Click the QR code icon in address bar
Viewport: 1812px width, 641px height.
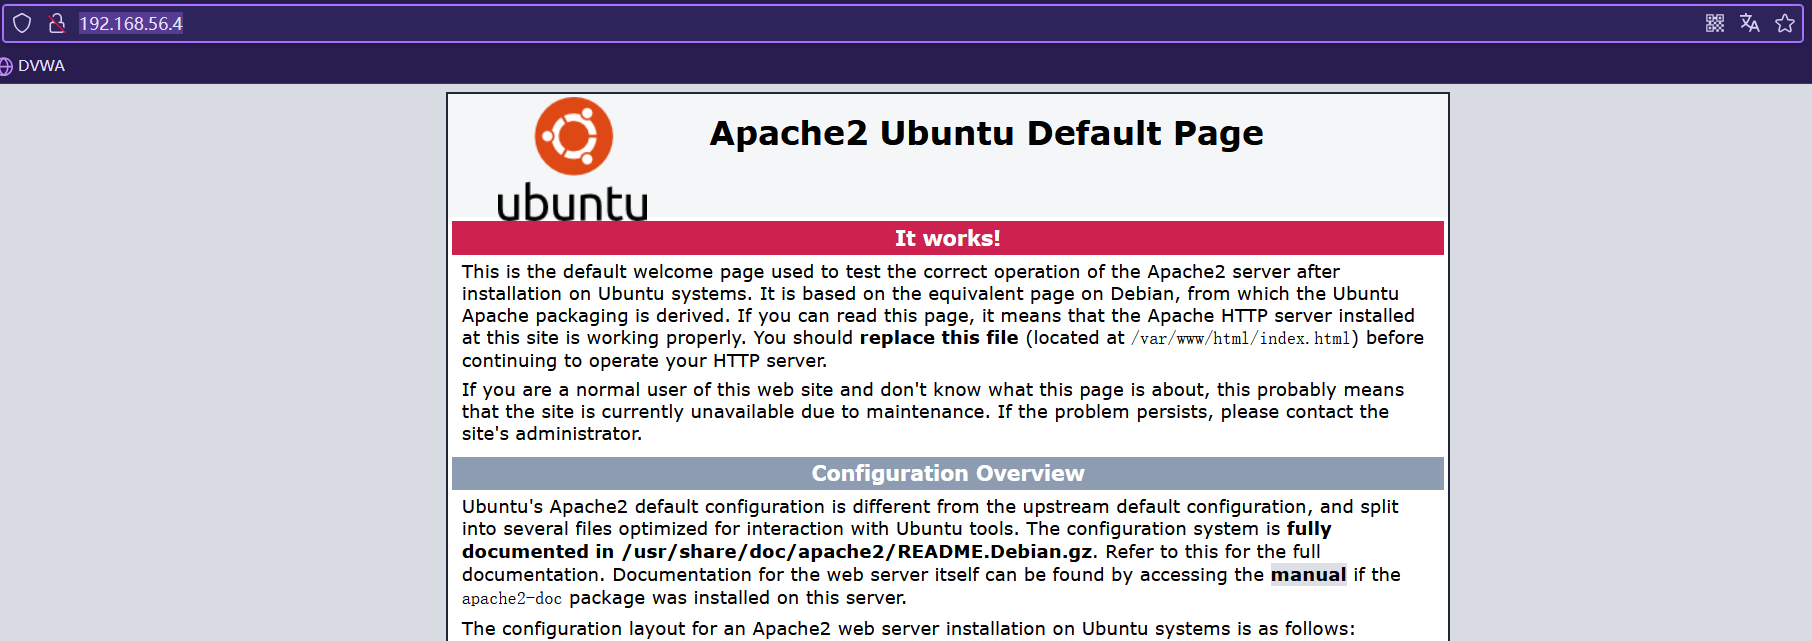[x=1714, y=23]
